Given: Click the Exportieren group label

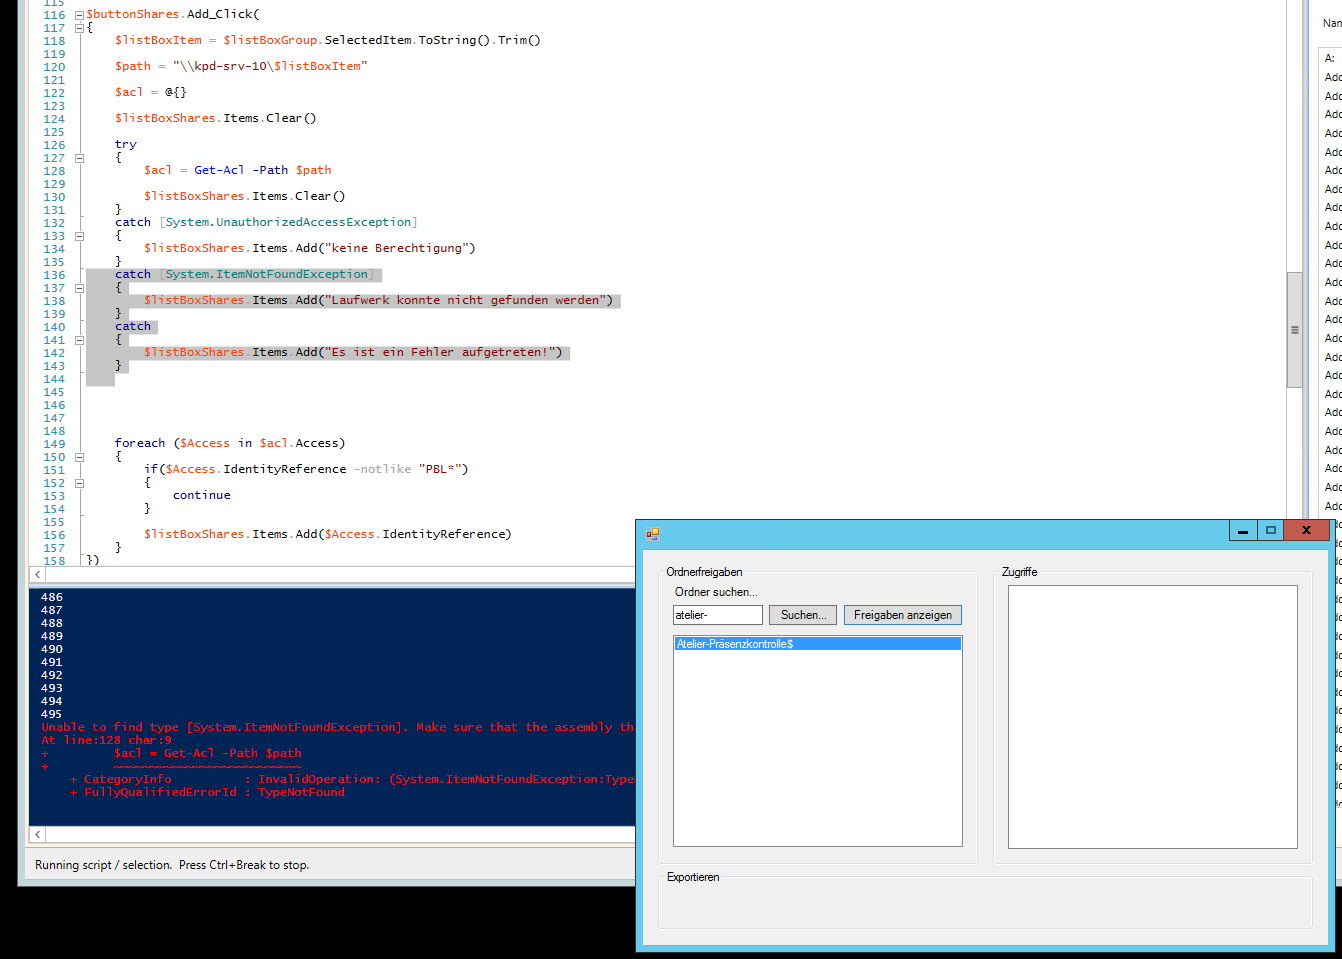Looking at the screenshot, I should (x=693, y=877).
